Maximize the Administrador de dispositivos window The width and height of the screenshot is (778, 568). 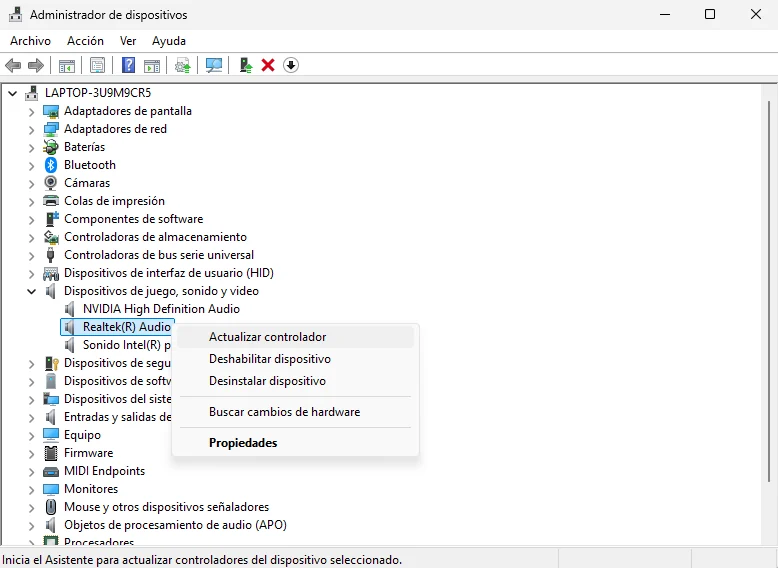710,14
